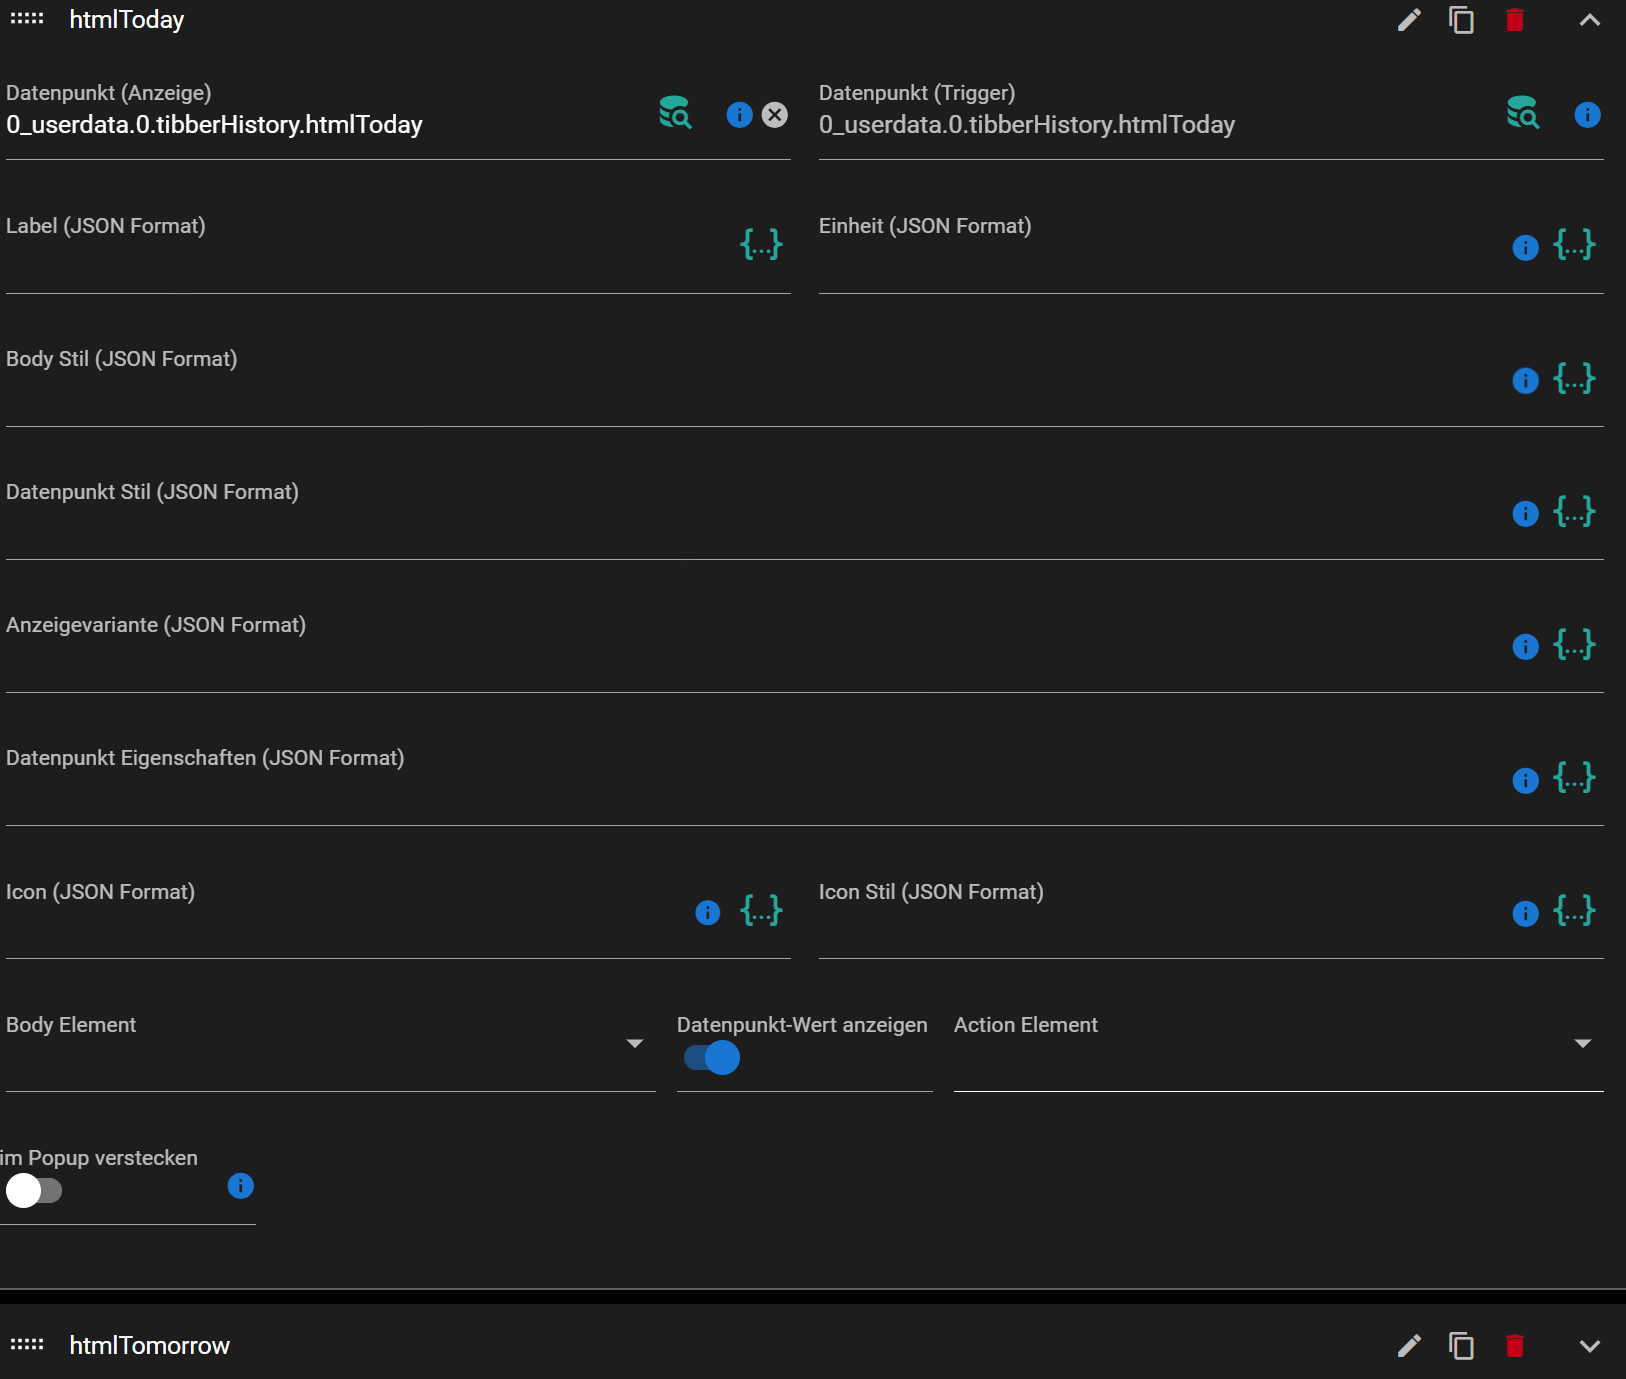Open JSON editor for Datenpunkt Eigenschaften
The height and width of the screenshot is (1379, 1626).
pos(1575,777)
